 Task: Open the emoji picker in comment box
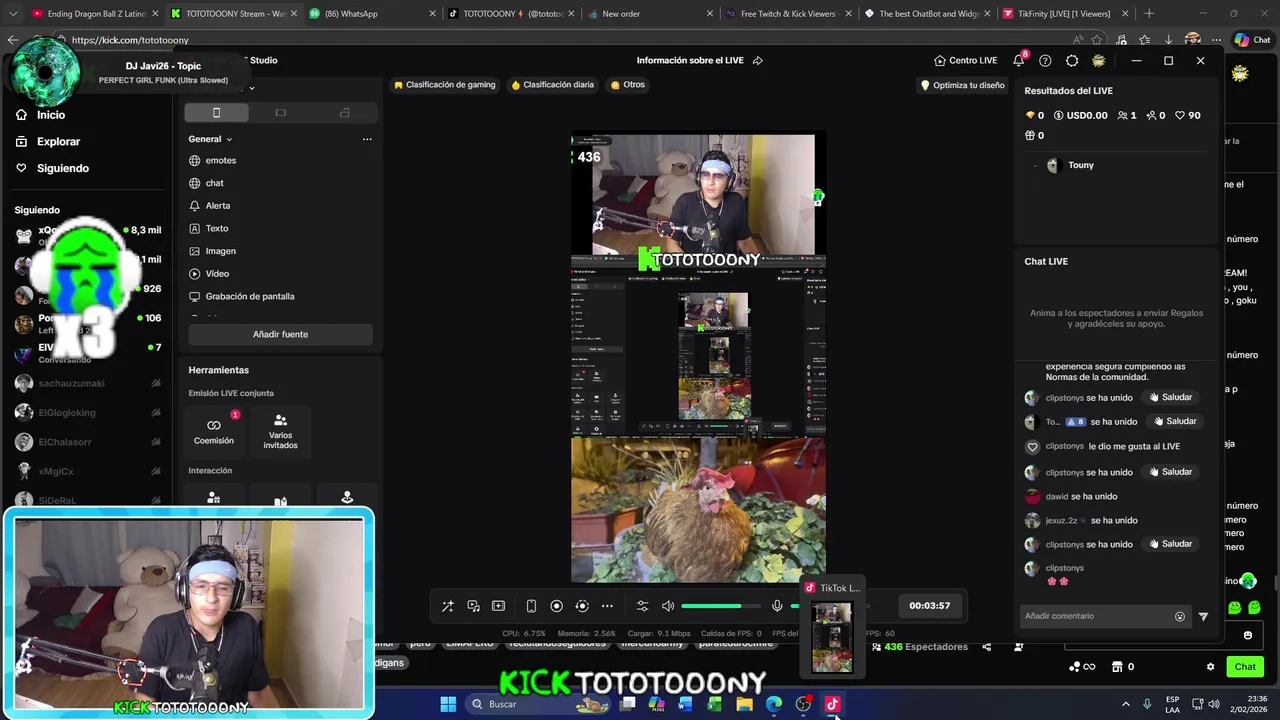(x=1180, y=616)
